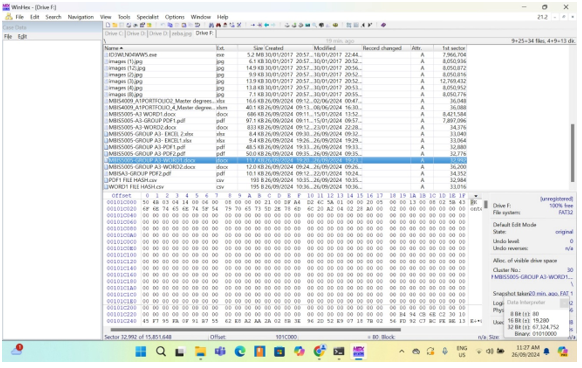
Task: Click the magnifier toolbar icon
Action: point(314,25)
